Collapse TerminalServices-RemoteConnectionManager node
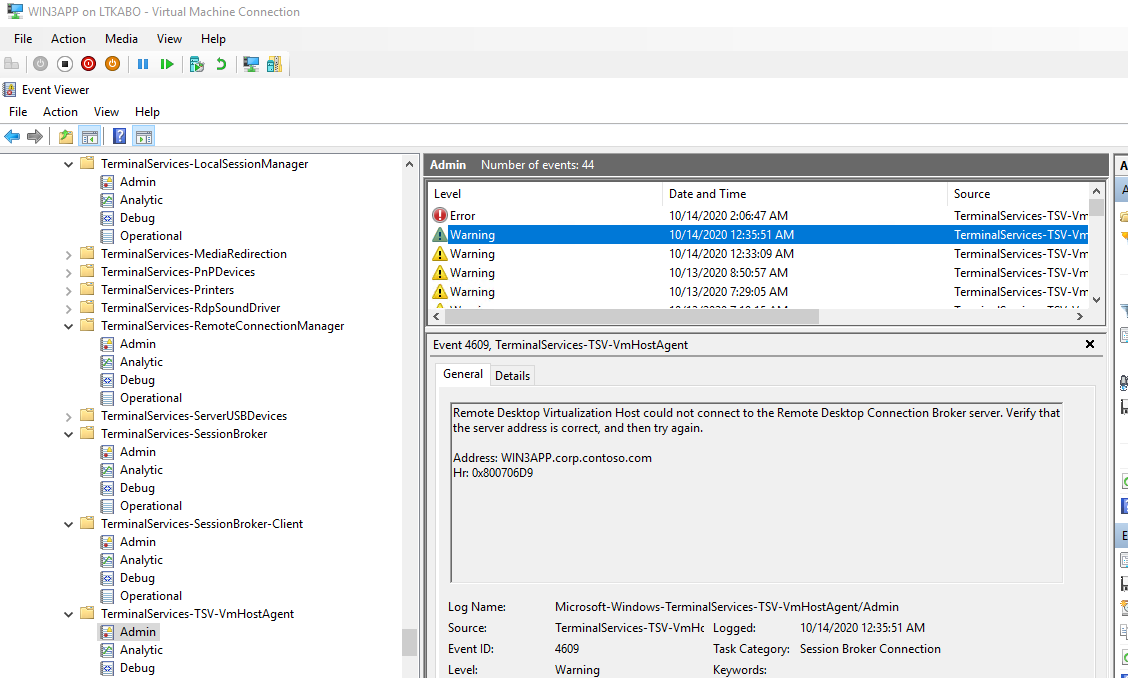Viewport: 1128px width, 678px height. pos(68,326)
